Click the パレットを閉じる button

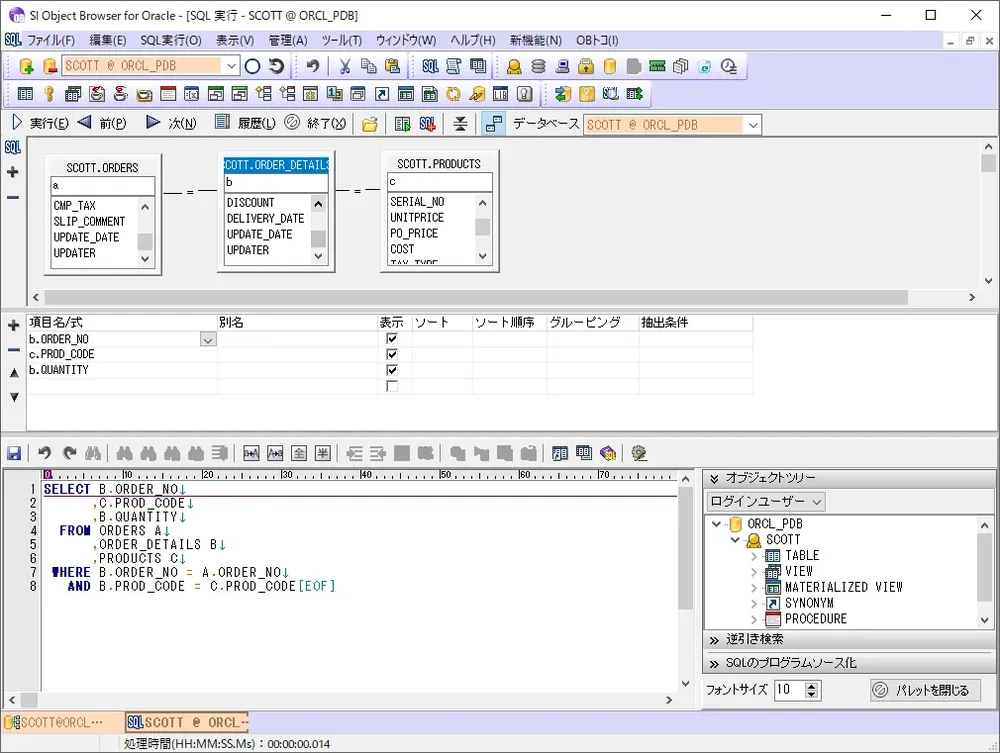coord(925,690)
